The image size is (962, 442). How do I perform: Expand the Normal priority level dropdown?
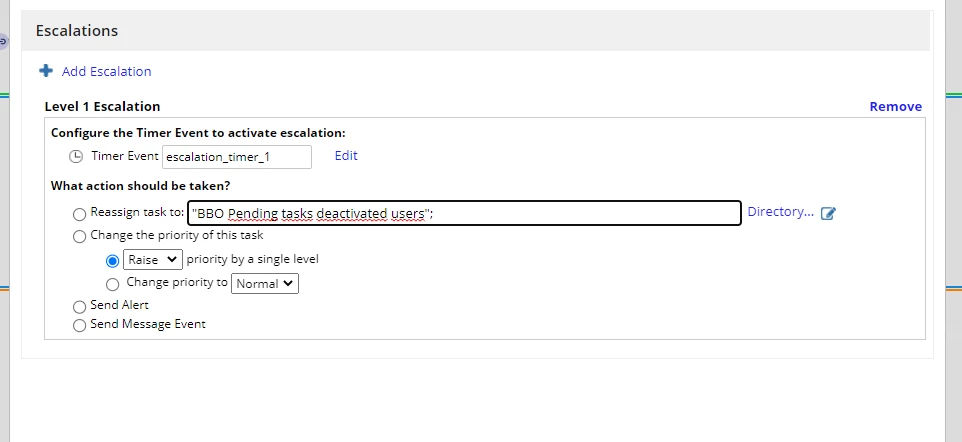pos(265,284)
